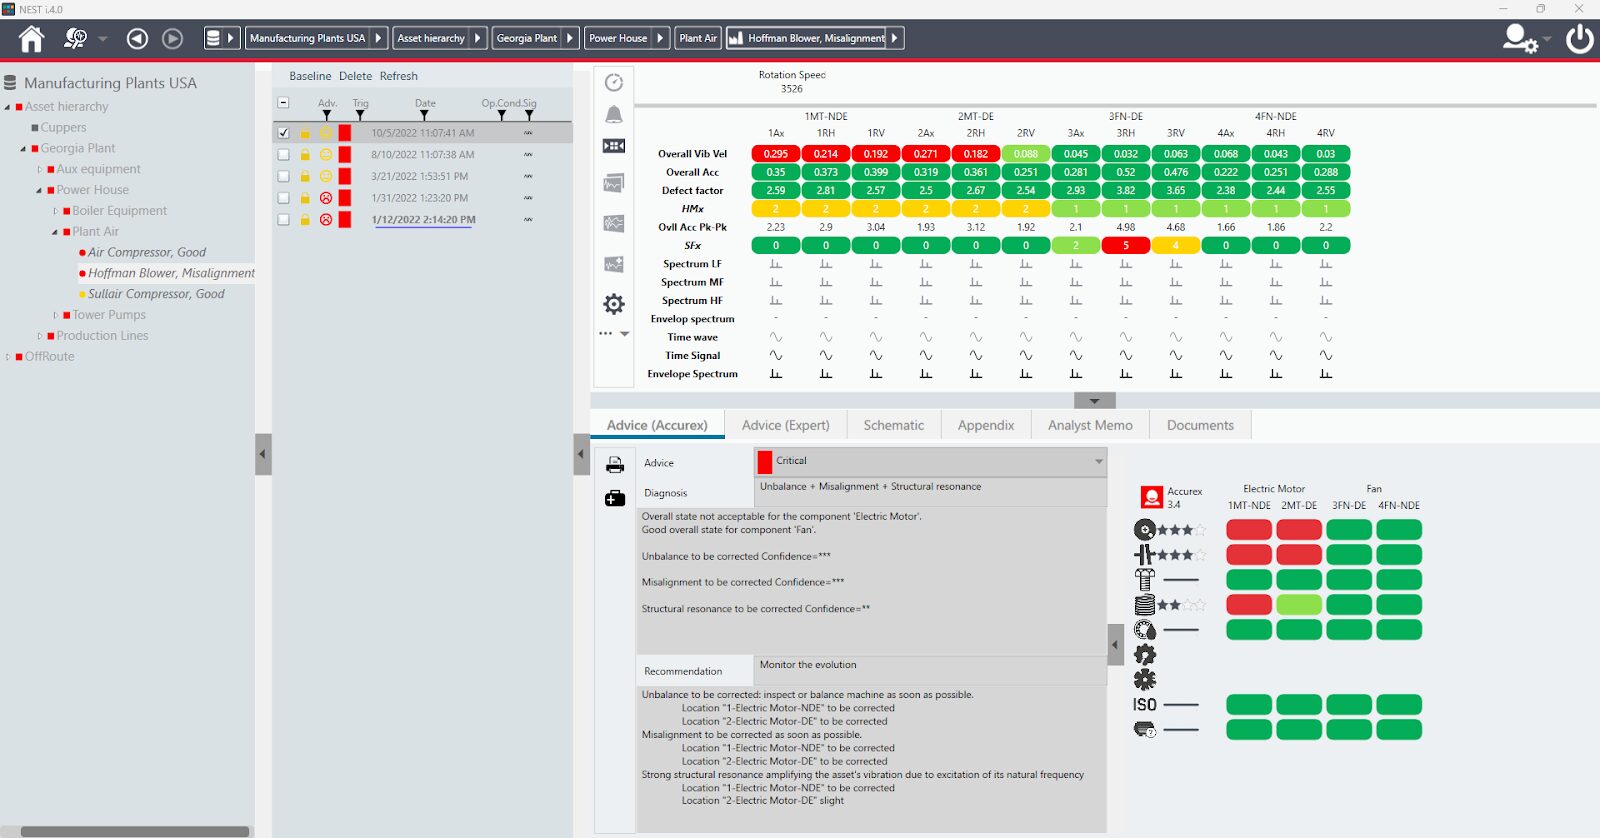Click the Refresh button

pyautogui.click(x=398, y=76)
